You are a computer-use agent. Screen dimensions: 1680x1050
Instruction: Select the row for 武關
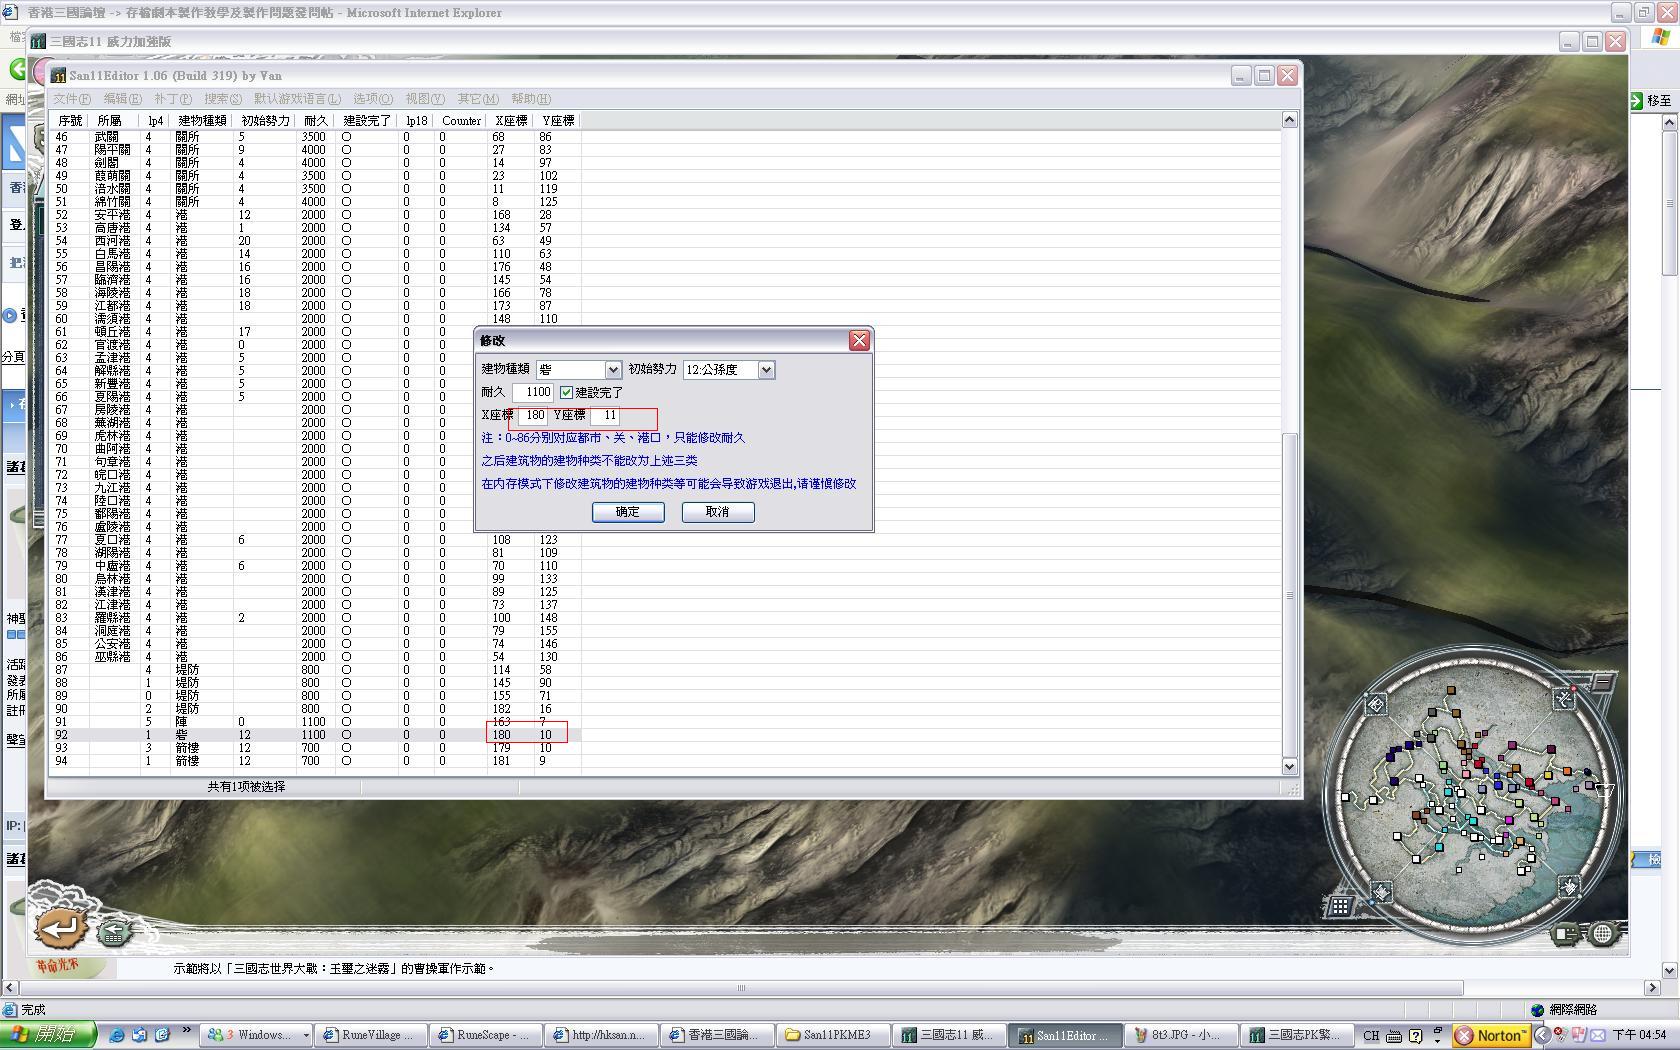[x=316, y=137]
